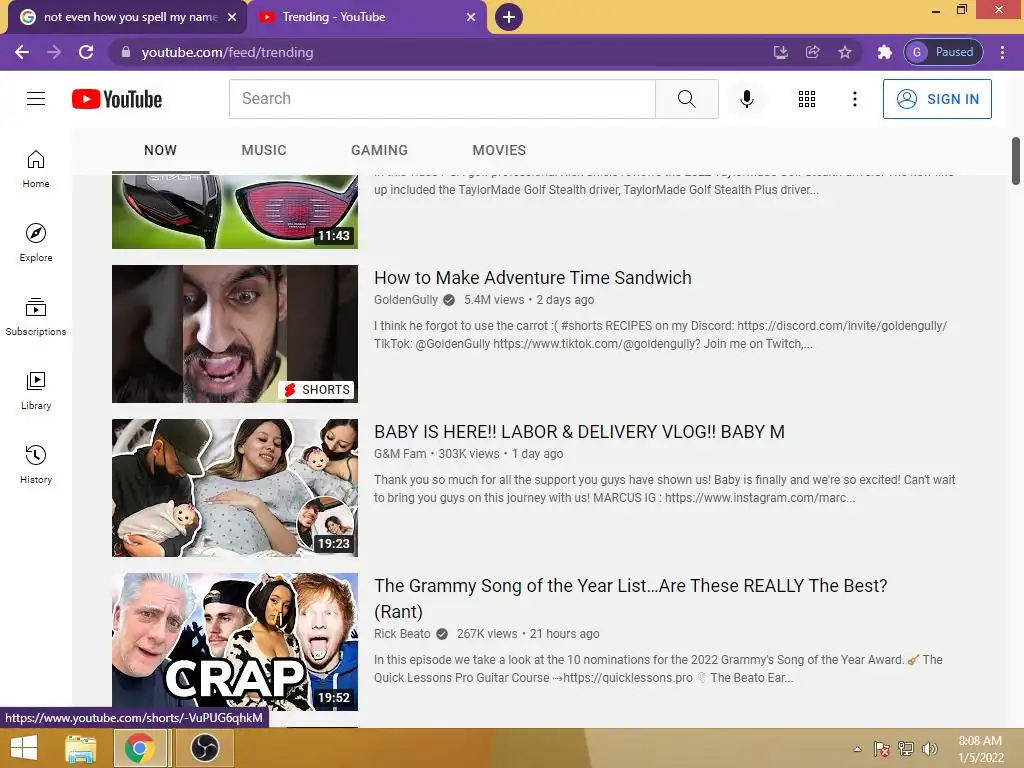Image resolution: width=1024 pixels, height=768 pixels.
Task: Open File Explorer from taskbar
Action: coord(81,748)
